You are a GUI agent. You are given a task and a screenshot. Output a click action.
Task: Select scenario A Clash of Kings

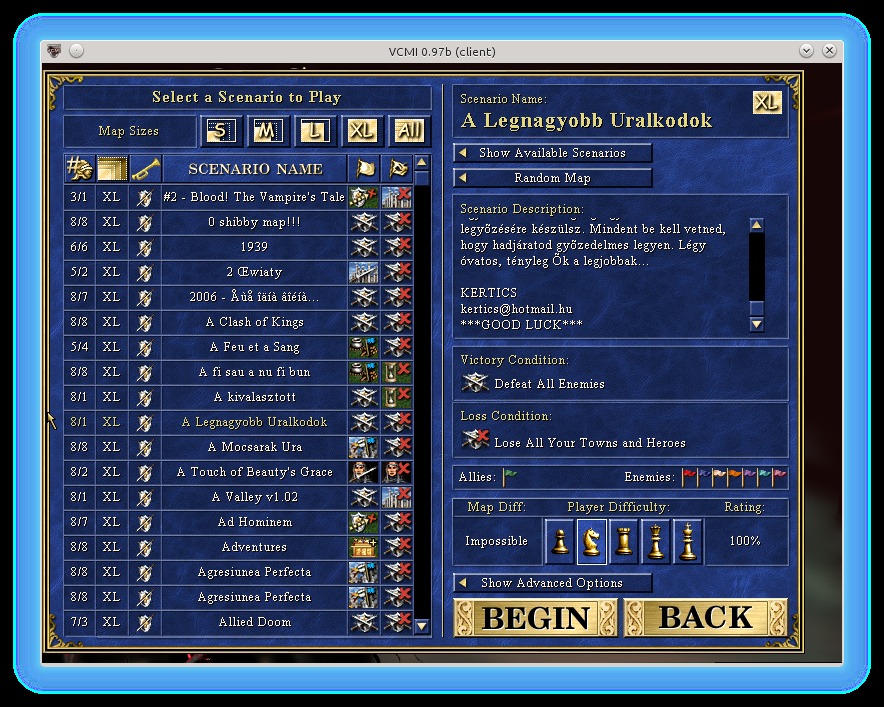pyautogui.click(x=255, y=322)
